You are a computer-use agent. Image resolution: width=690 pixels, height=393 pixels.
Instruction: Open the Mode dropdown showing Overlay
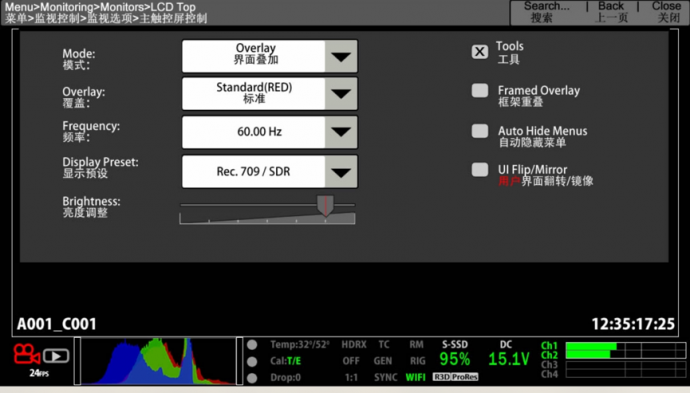(270, 56)
